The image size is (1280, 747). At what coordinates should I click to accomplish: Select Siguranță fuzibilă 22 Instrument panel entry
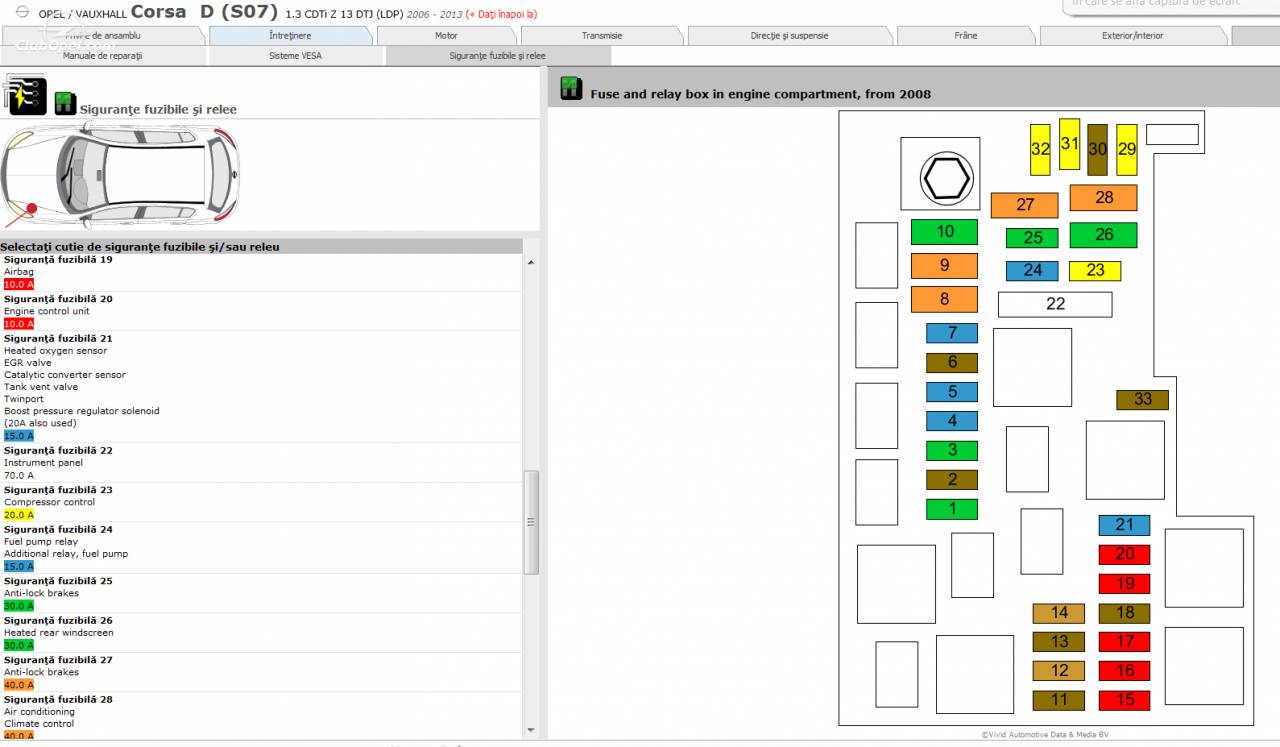[x=261, y=463]
